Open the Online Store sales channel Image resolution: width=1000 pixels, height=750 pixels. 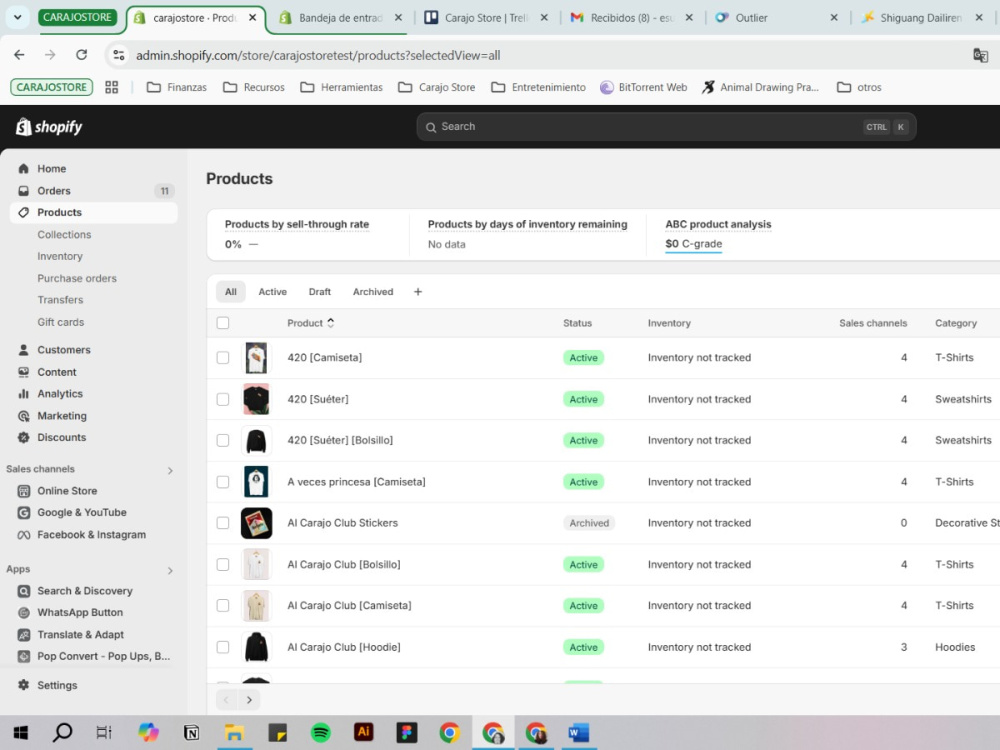tap(67, 490)
